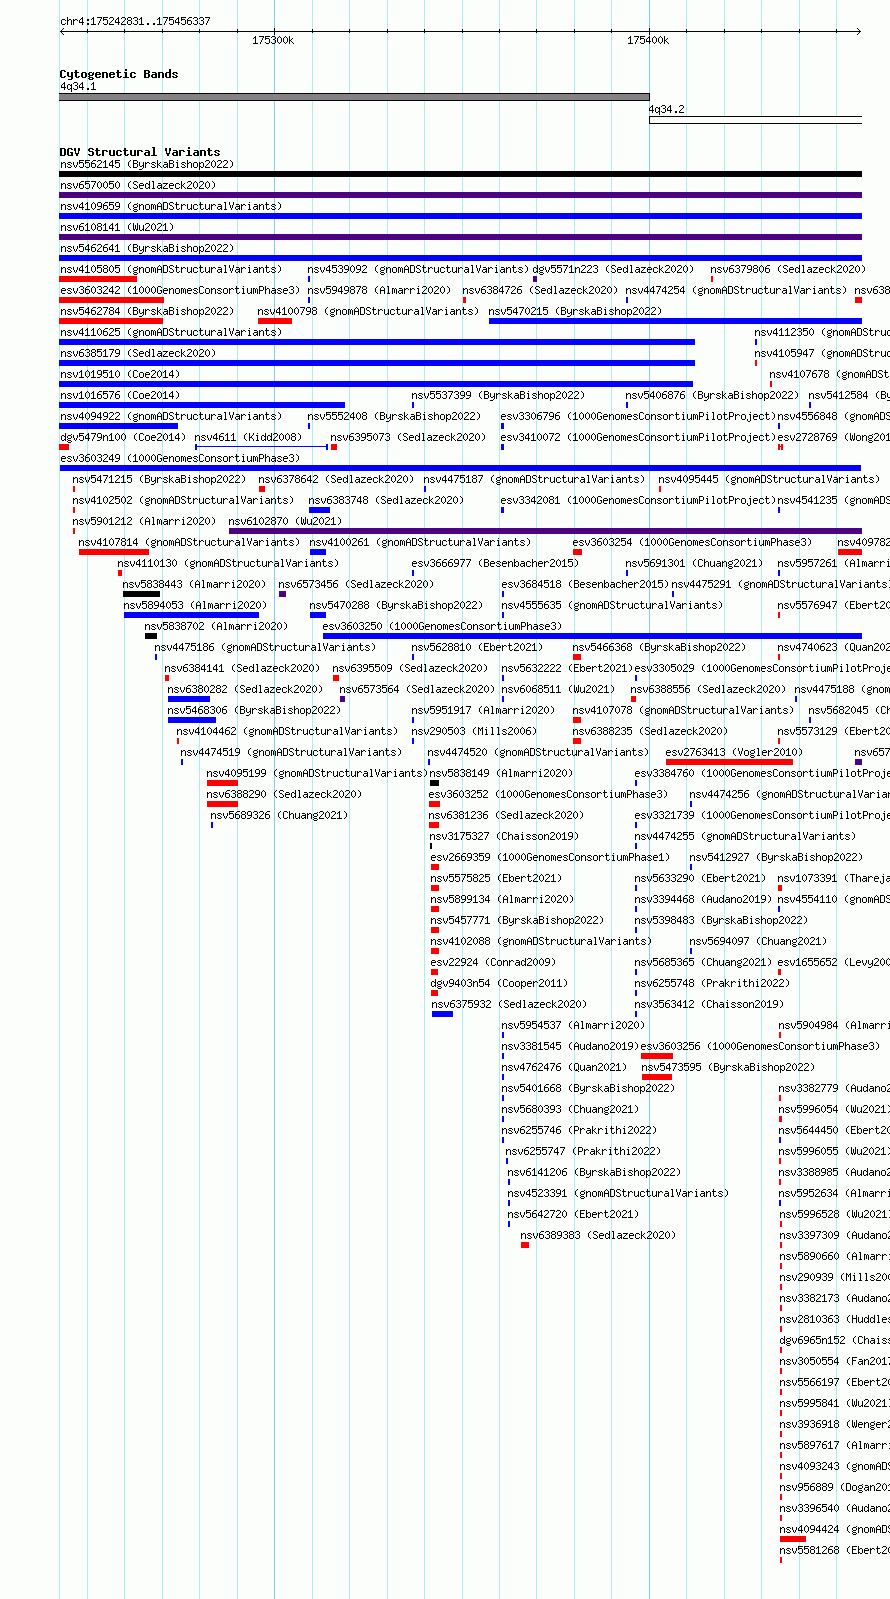Select the nsv4110625 variant label
Screen dimensions: 890x1599
click(171, 332)
